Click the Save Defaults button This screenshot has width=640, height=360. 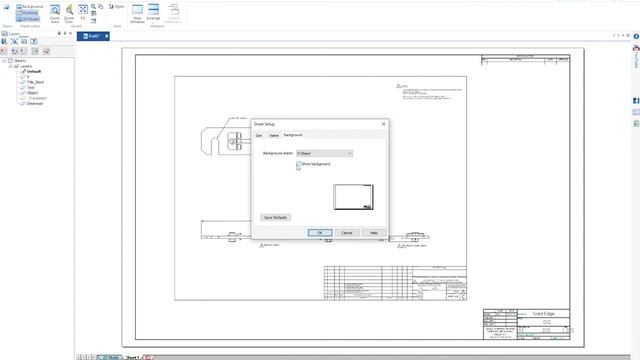(x=276, y=218)
